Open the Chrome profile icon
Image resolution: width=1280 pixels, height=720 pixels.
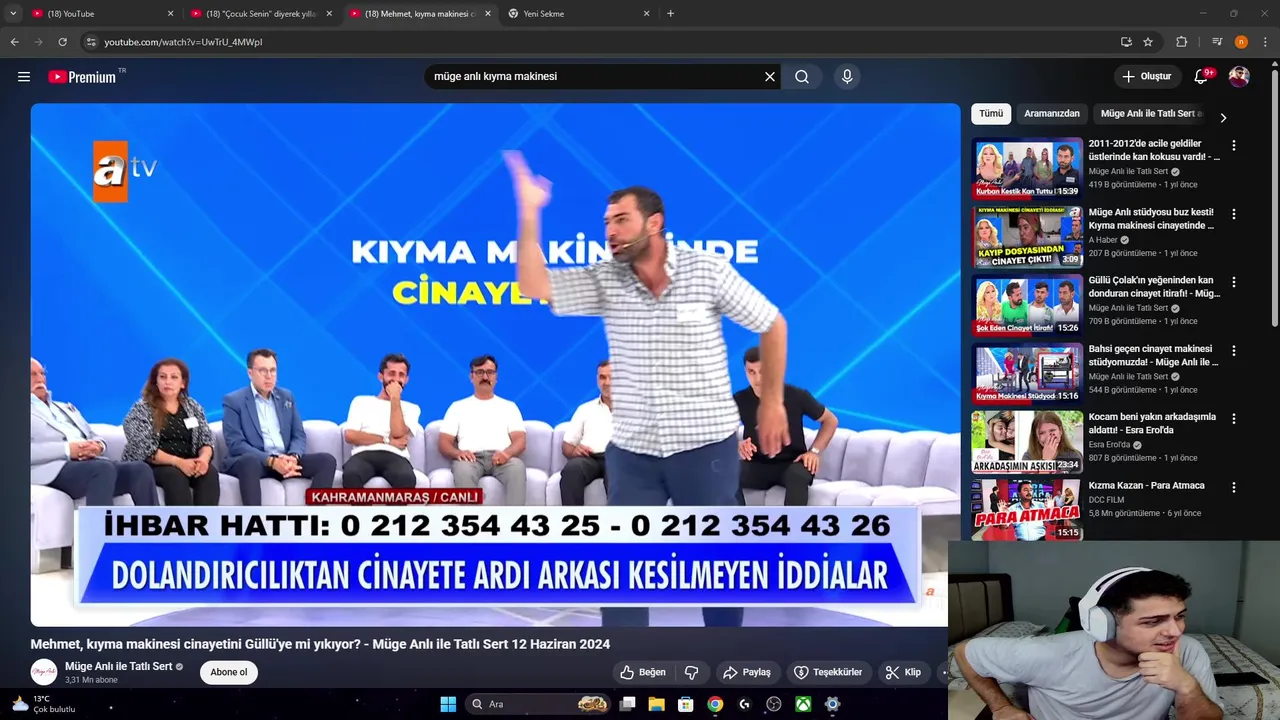click(x=1241, y=42)
